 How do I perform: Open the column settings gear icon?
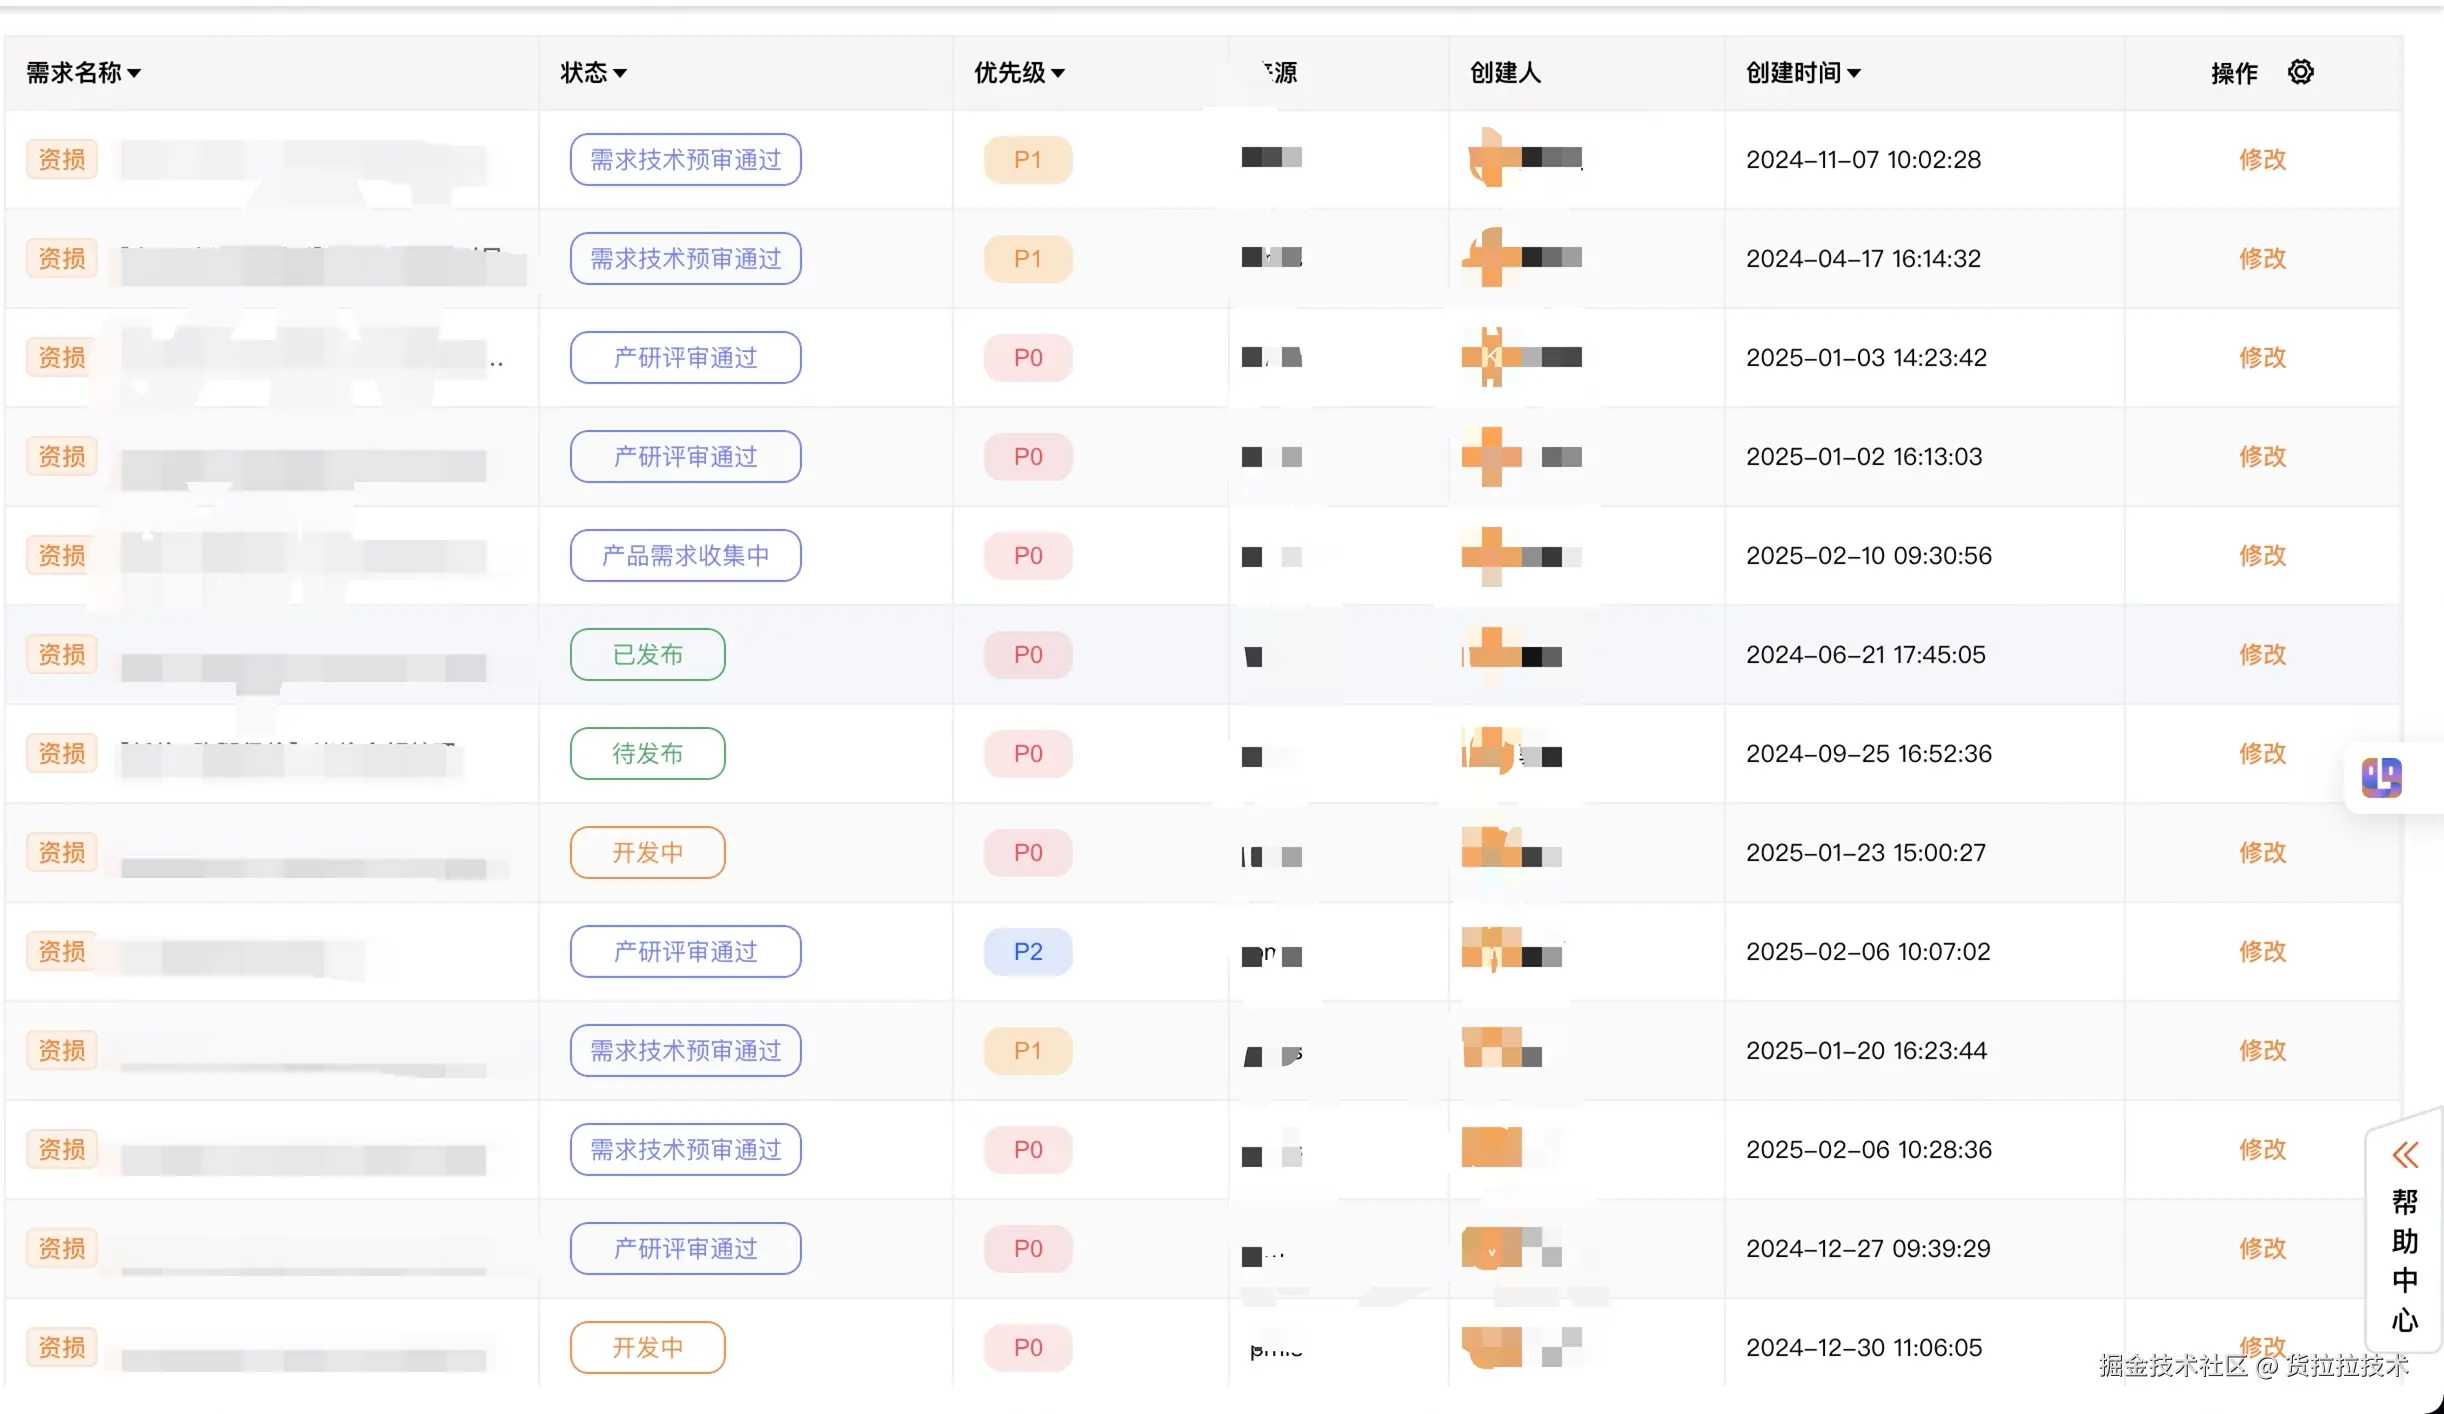[x=2301, y=71]
